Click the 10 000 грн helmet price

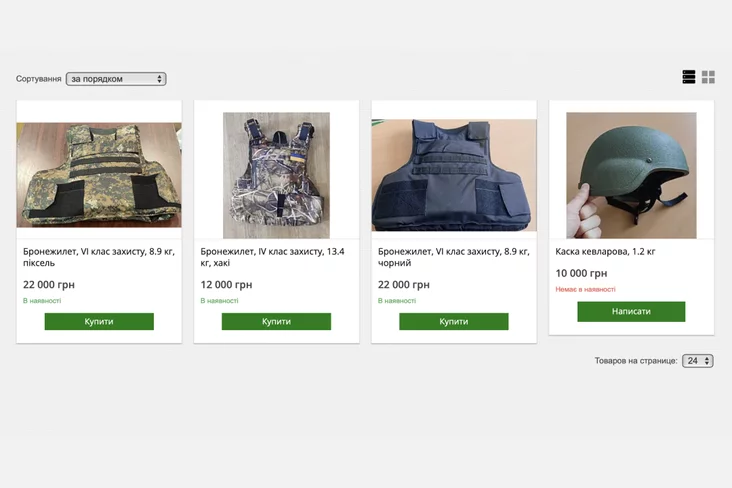pyautogui.click(x=581, y=273)
